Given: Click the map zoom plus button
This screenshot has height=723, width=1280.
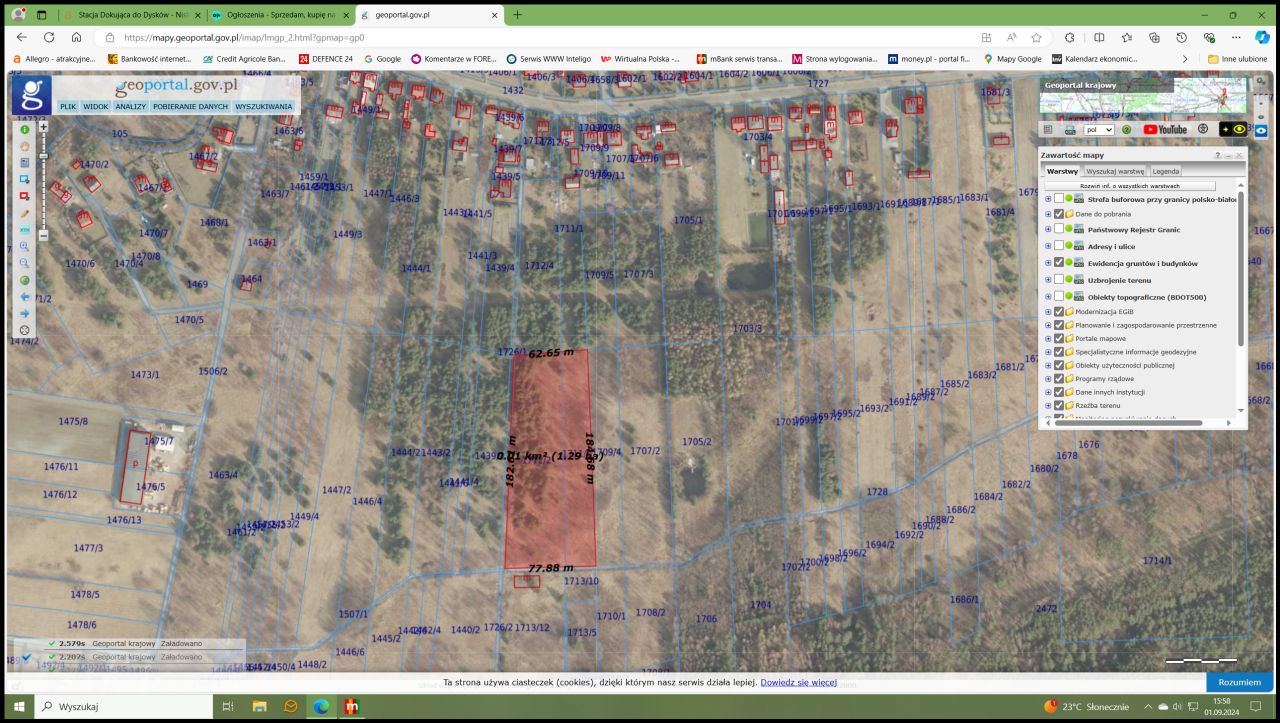Looking at the screenshot, I should point(43,127).
